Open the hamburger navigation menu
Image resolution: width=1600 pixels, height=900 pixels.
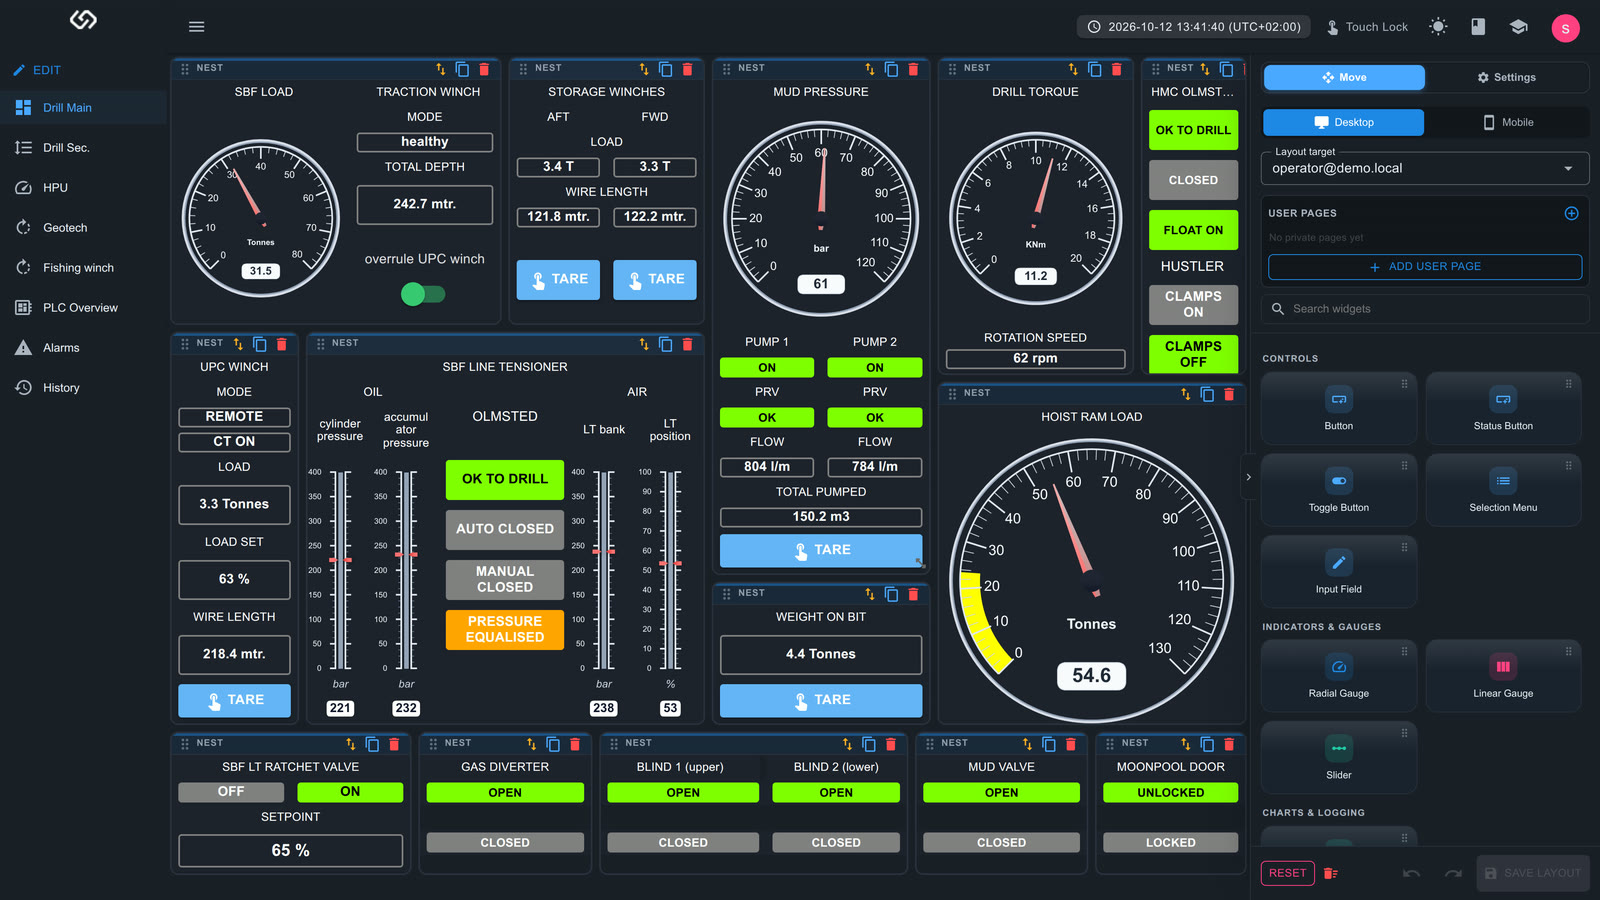(x=196, y=27)
